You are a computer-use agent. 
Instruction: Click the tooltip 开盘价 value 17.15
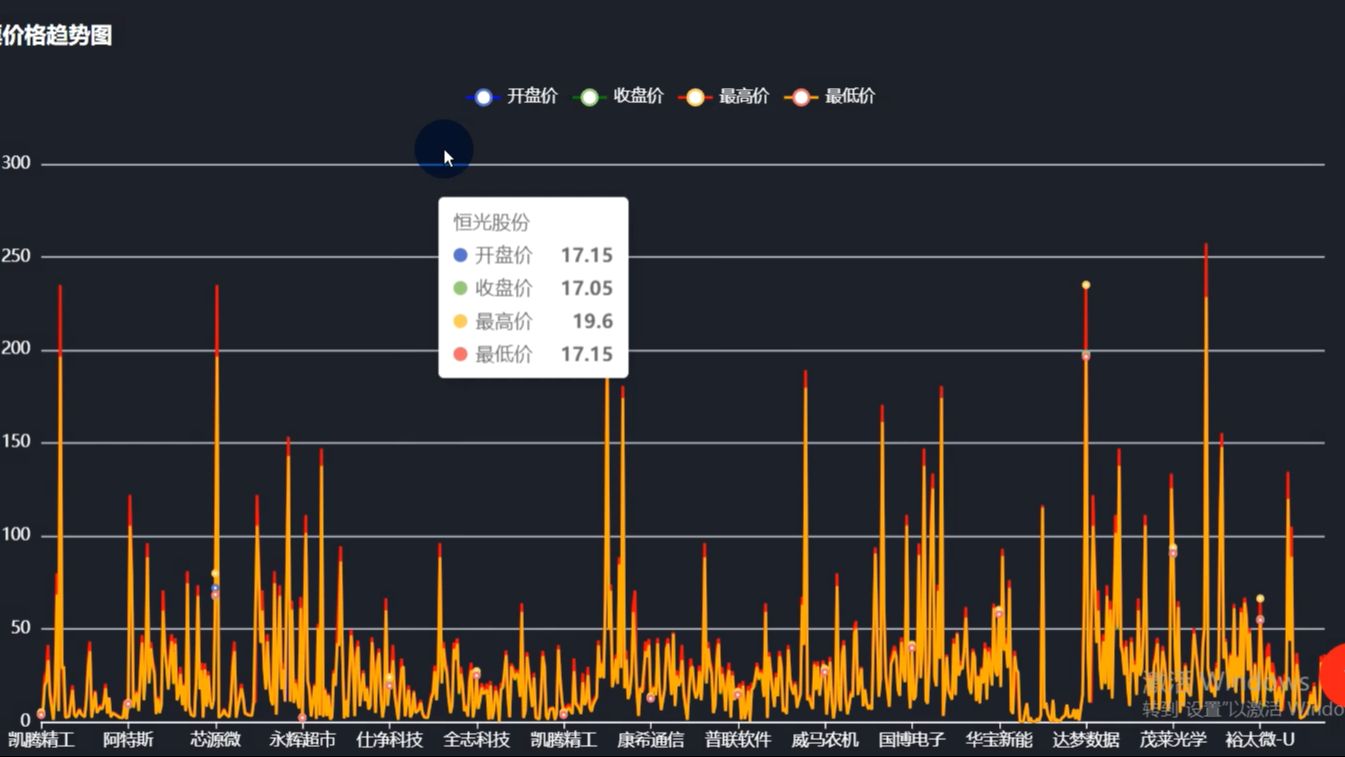[586, 256]
